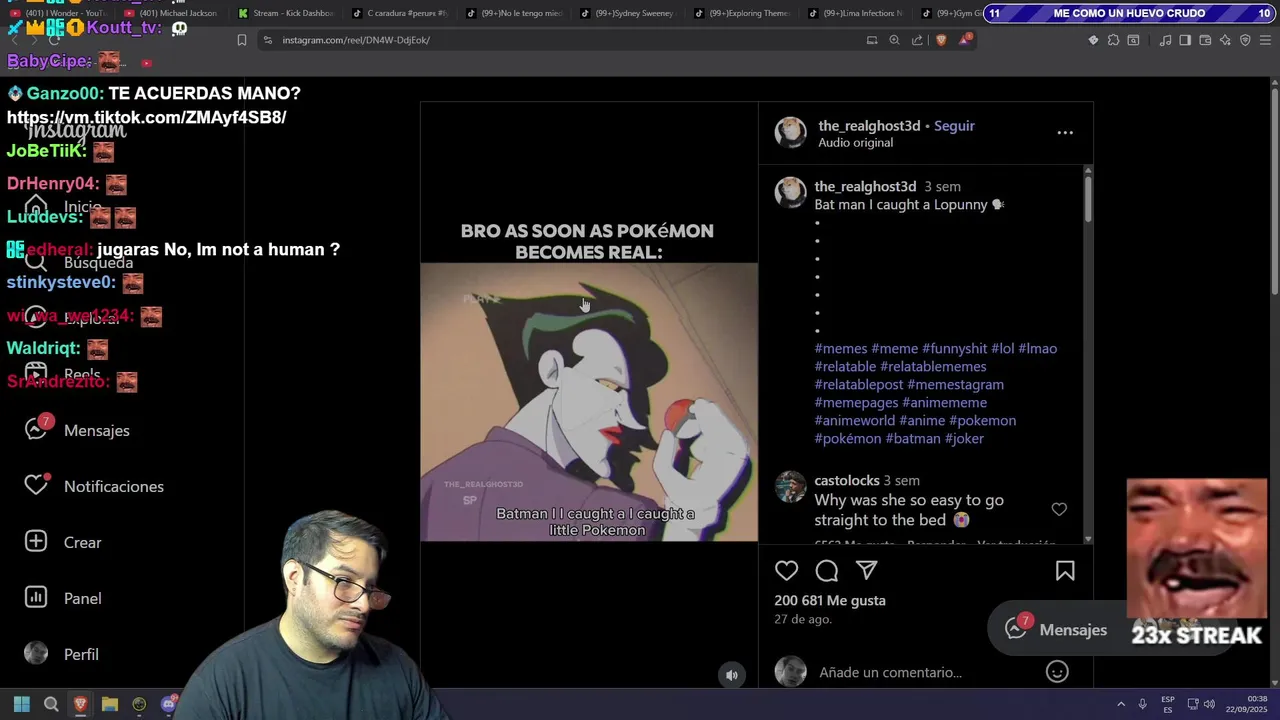Open the three-dots options menu of the post

[1065, 132]
